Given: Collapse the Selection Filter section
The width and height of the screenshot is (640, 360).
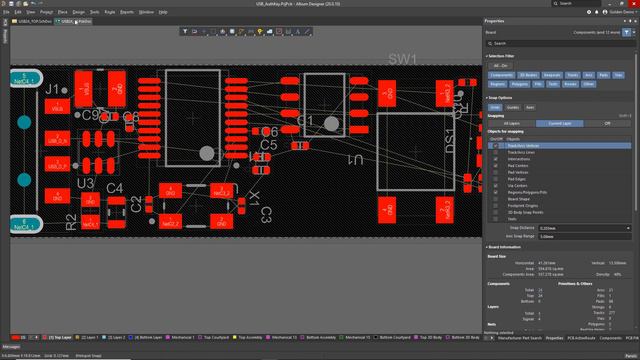Looking at the screenshot, I should point(487,56).
